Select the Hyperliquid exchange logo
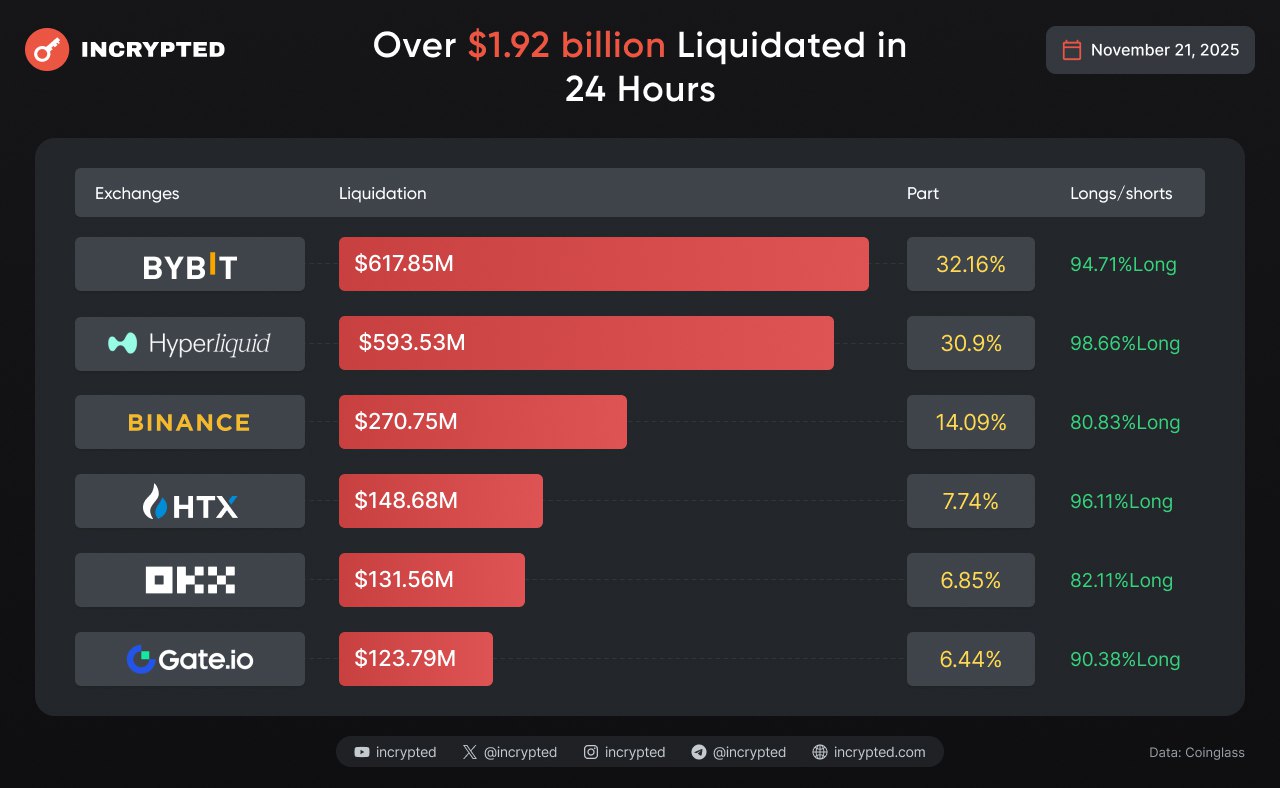This screenshot has width=1280, height=788. pos(190,344)
